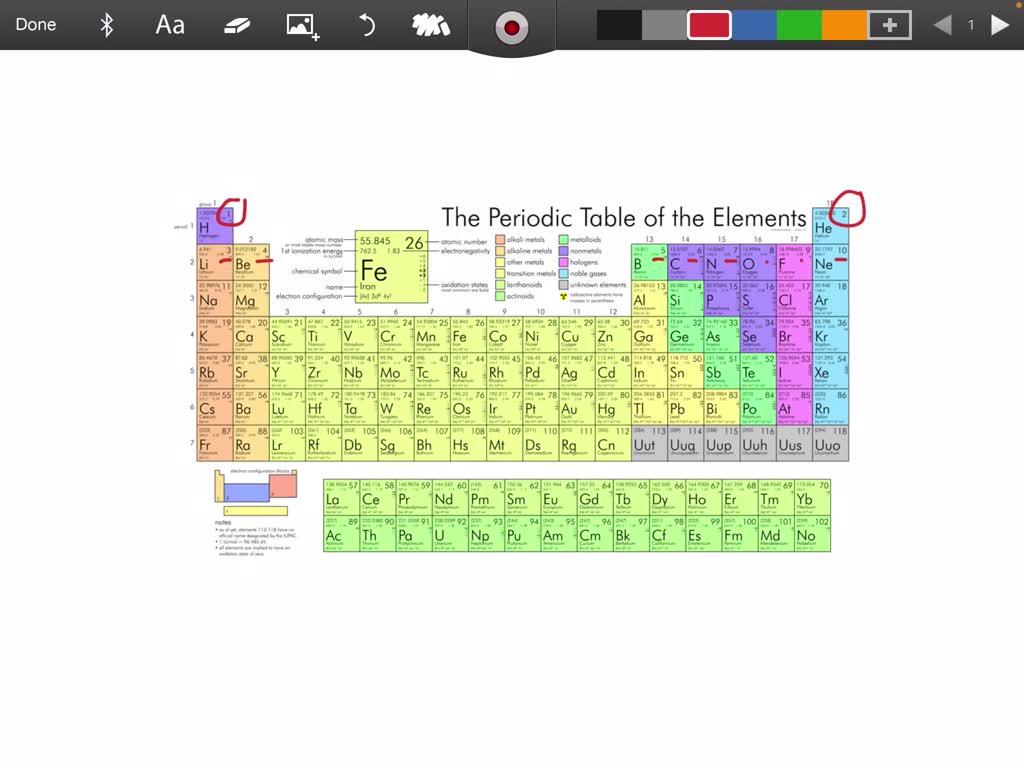
Task: Add a new color with the plus button
Action: 888,24
